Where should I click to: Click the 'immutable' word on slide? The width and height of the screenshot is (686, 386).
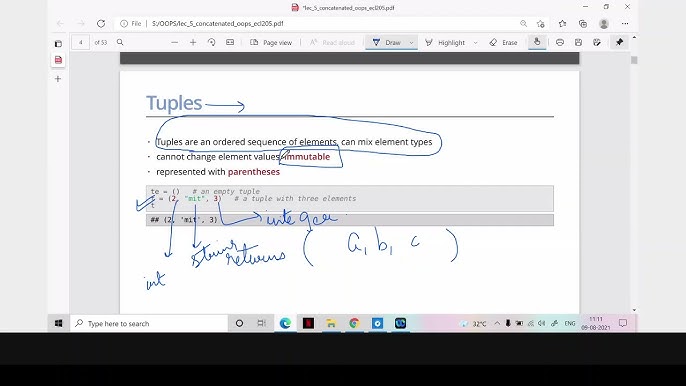click(x=308, y=157)
